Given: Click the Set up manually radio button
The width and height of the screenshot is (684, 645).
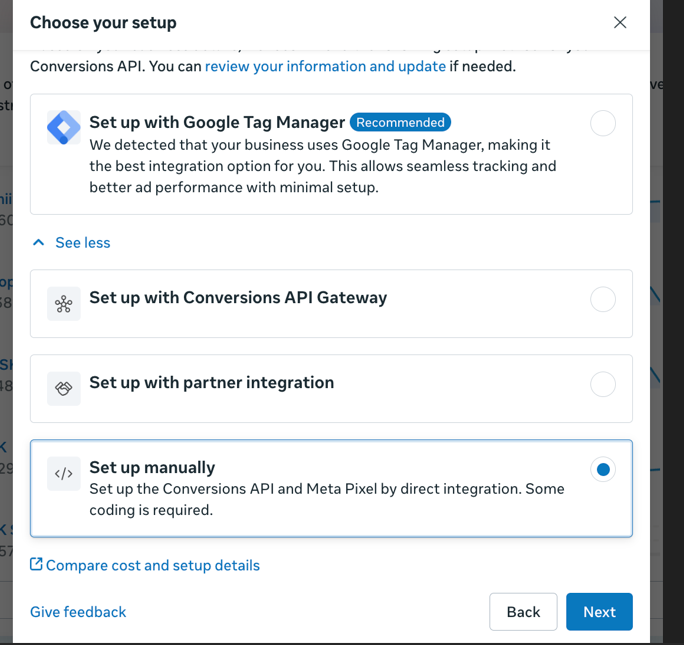Looking at the screenshot, I should click(603, 469).
